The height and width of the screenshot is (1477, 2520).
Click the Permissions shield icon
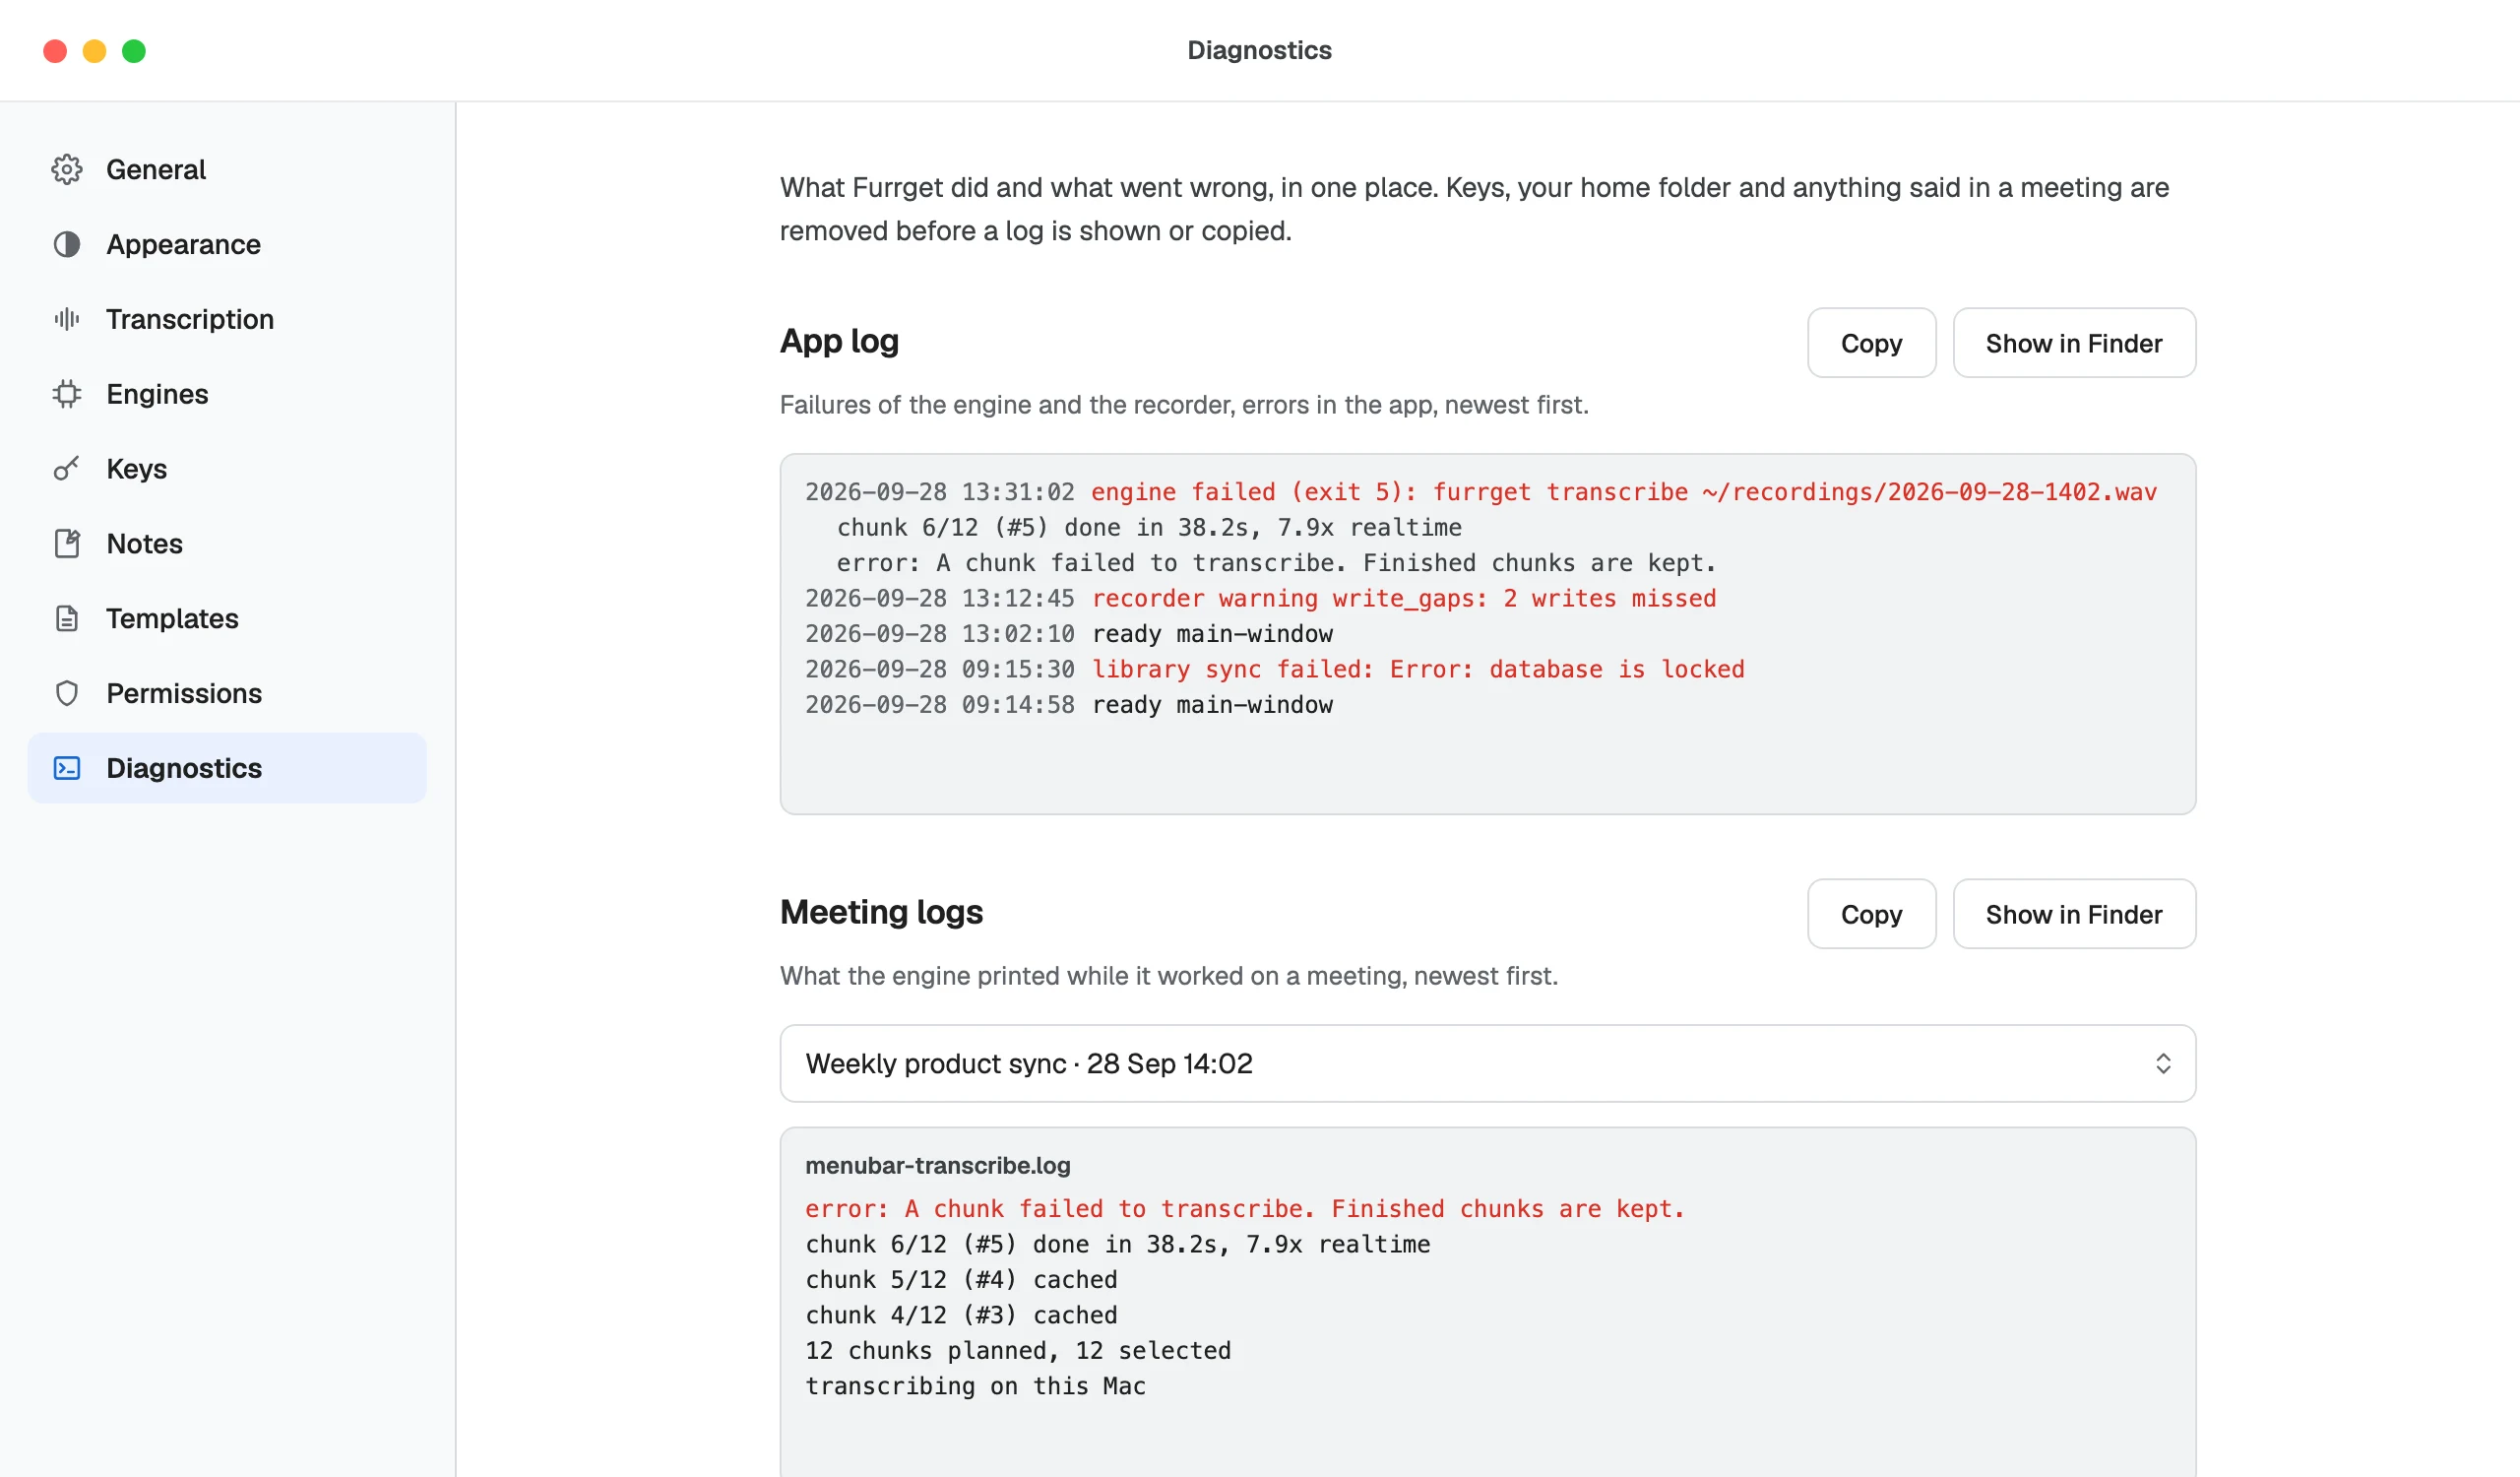click(x=67, y=693)
